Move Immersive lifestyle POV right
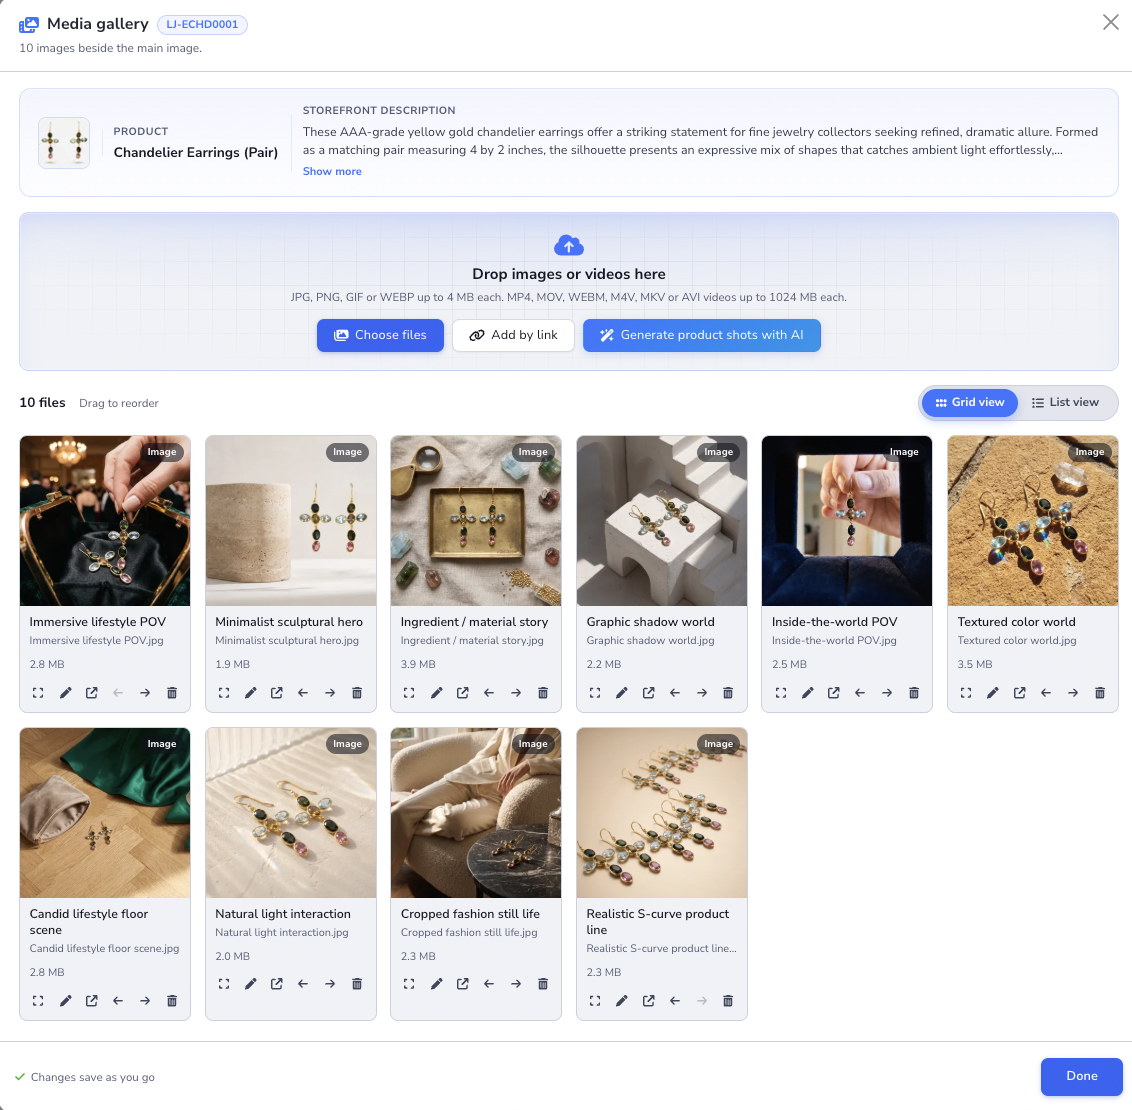Screen dimensions: 1132x1110 pos(145,693)
